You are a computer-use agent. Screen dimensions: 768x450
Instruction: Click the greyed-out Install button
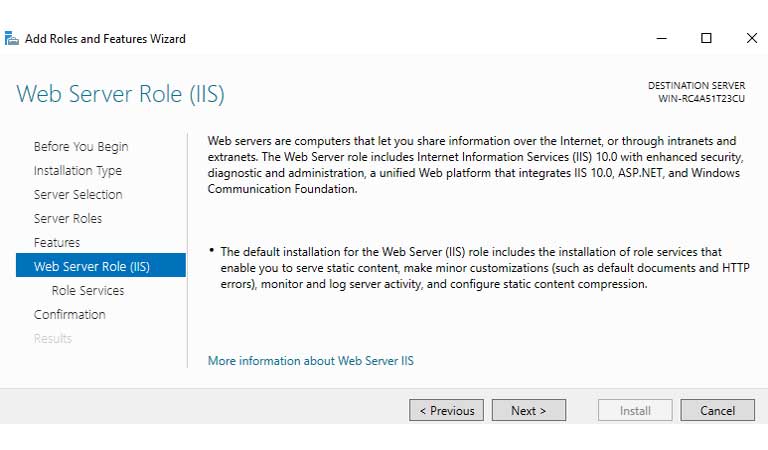pos(635,410)
